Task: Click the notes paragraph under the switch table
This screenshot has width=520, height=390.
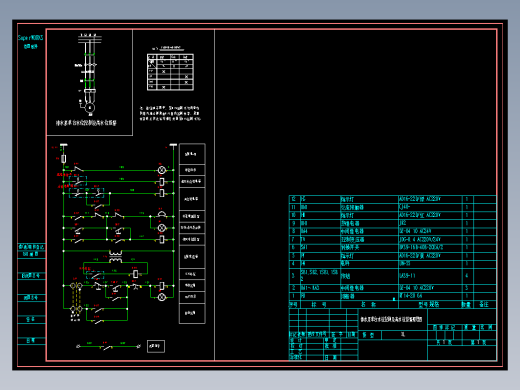Action: (x=170, y=113)
